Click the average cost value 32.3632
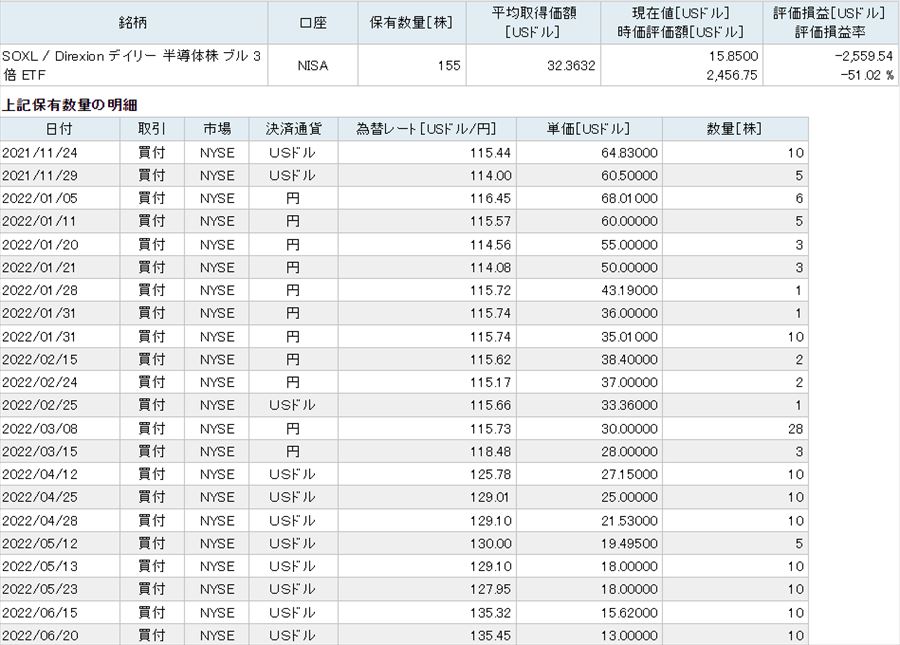This screenshot has width=900, height=645. pyautogui.click(x=571, y=65)
